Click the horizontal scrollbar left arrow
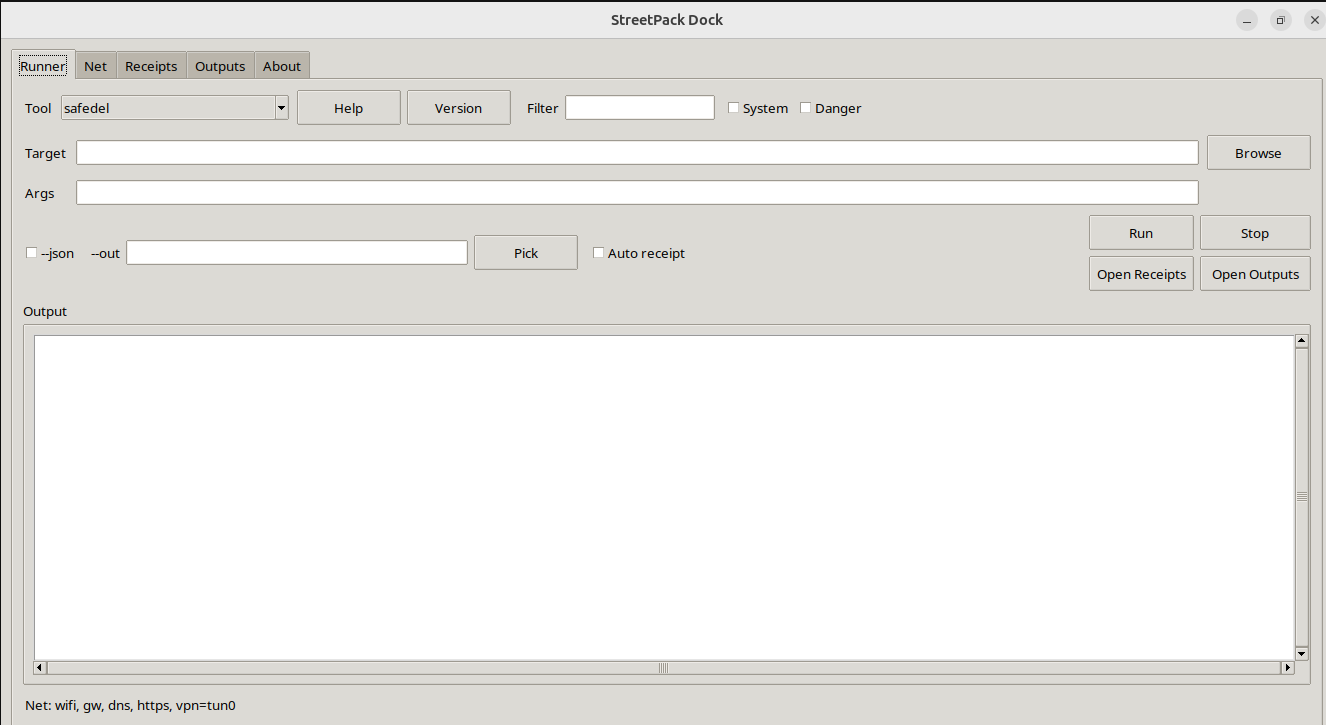Image resolution: width=1326 pixels, height=725 pixels. pos(40,667)
